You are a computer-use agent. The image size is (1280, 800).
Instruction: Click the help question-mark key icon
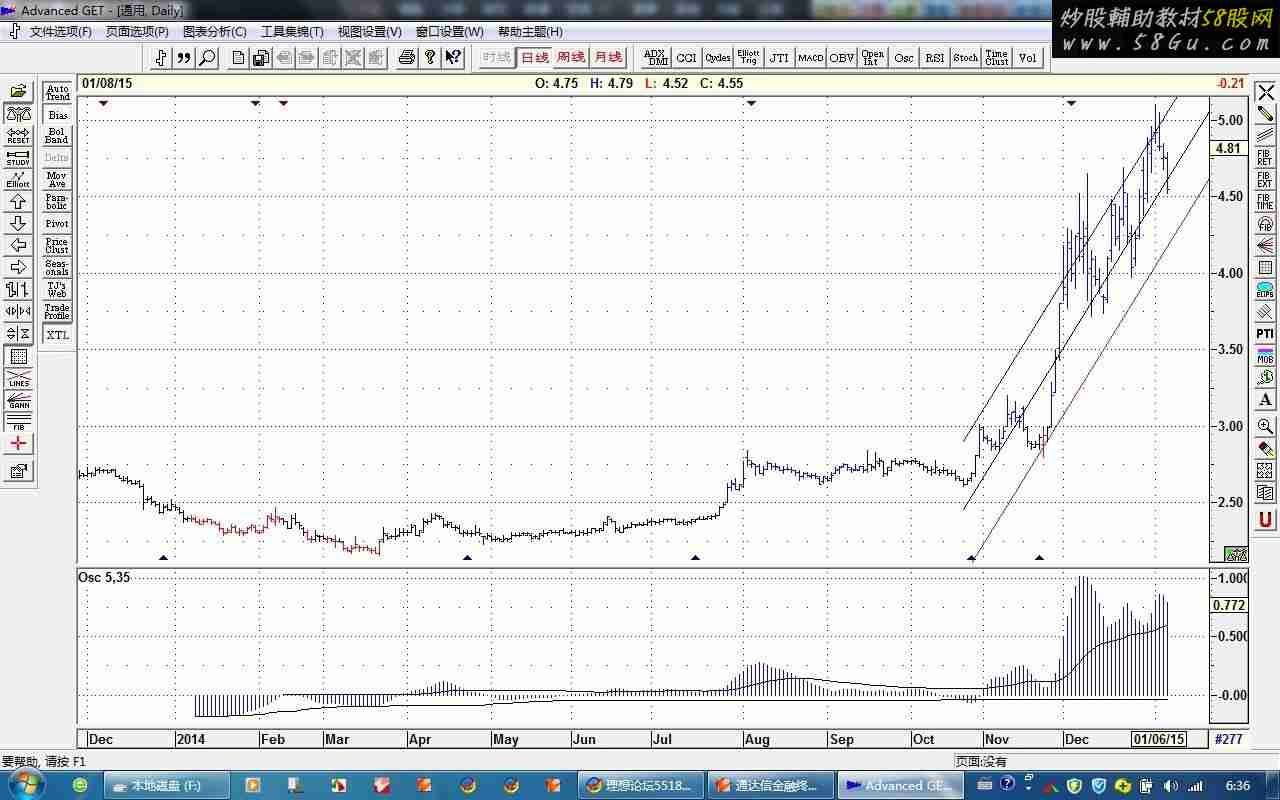[x=430, y=57]
